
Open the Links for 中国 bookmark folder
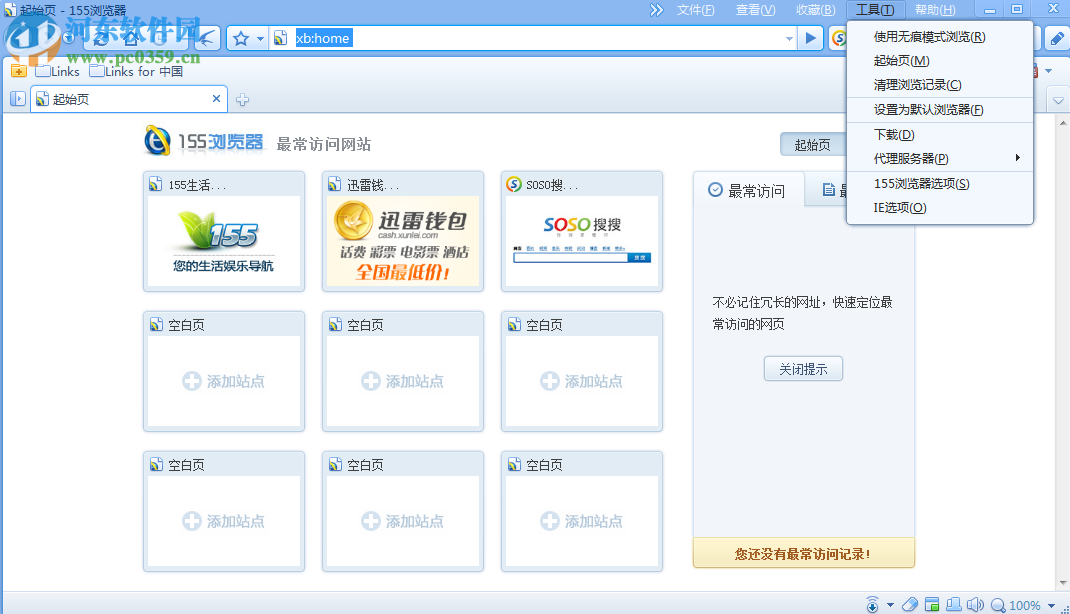(x=136, y=71)
